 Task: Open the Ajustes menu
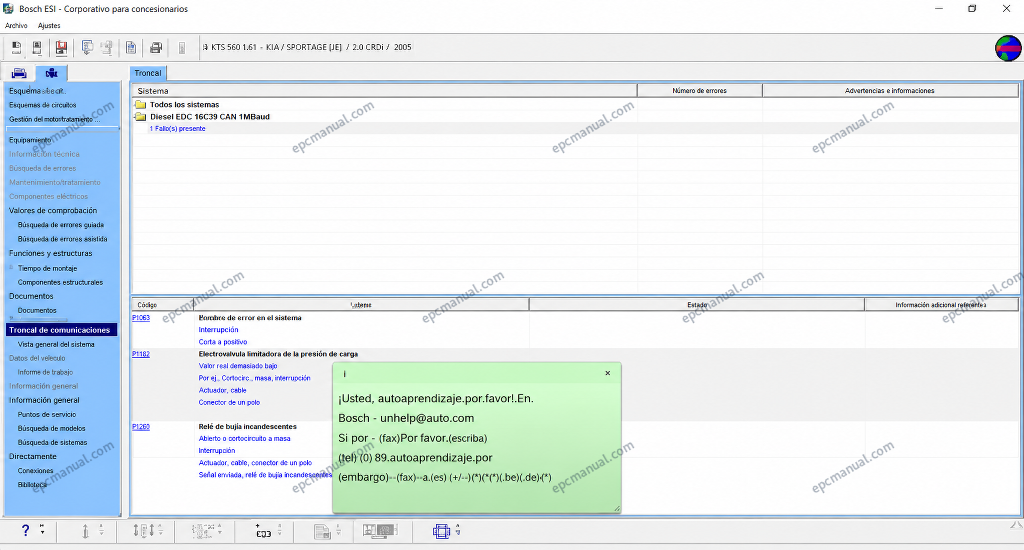click(x=49, y=25)
